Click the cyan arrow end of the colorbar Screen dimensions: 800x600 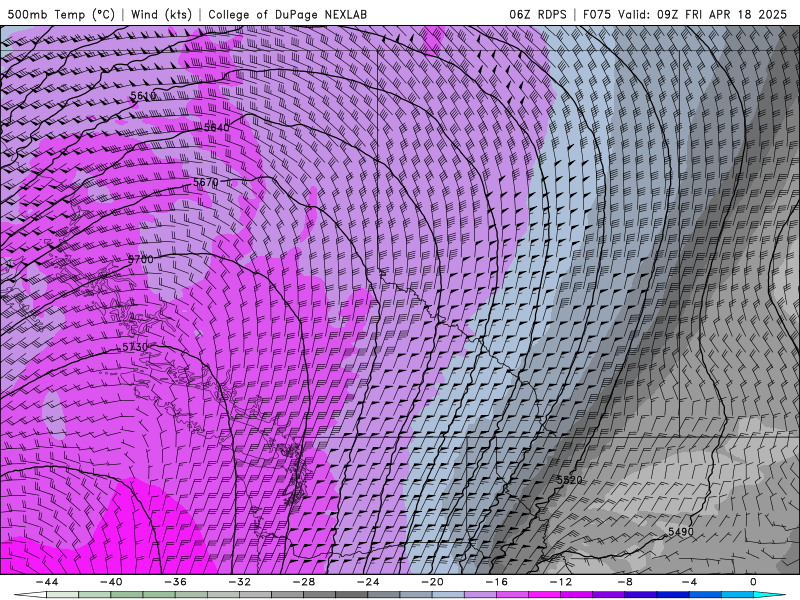tap(769, 595)
